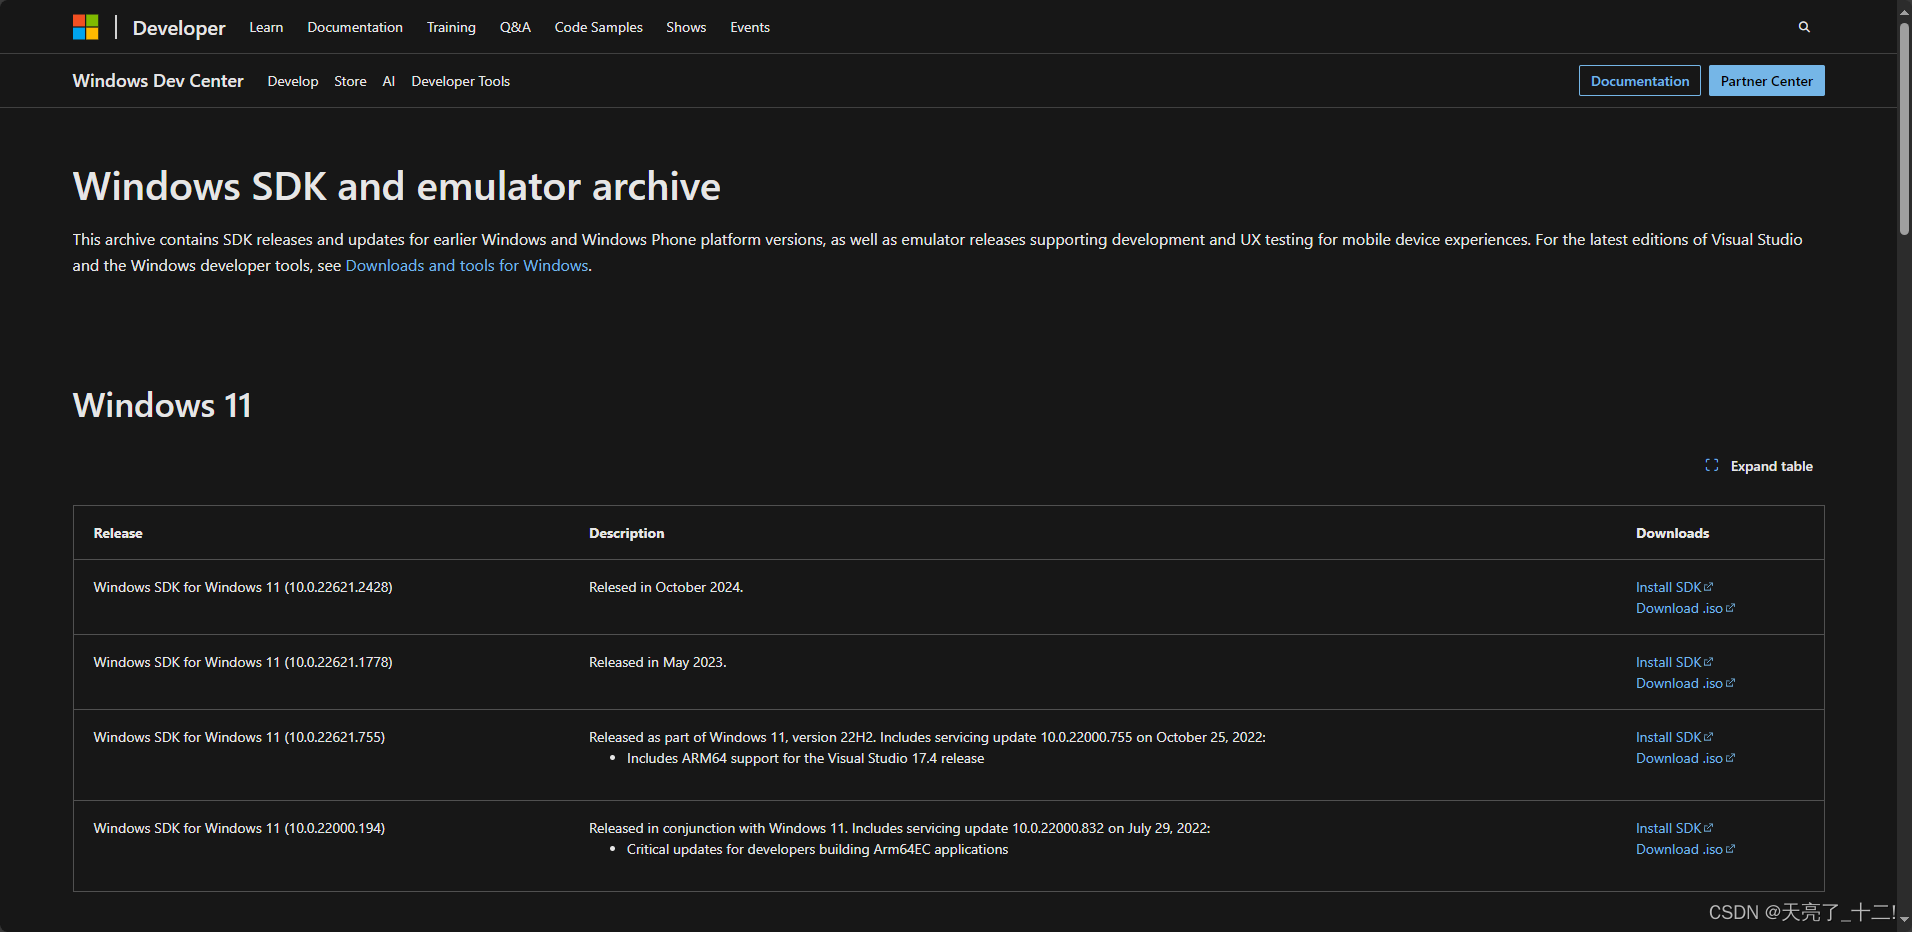Open the Shows nav item
1912x932 pixels.
pos(686,27)
